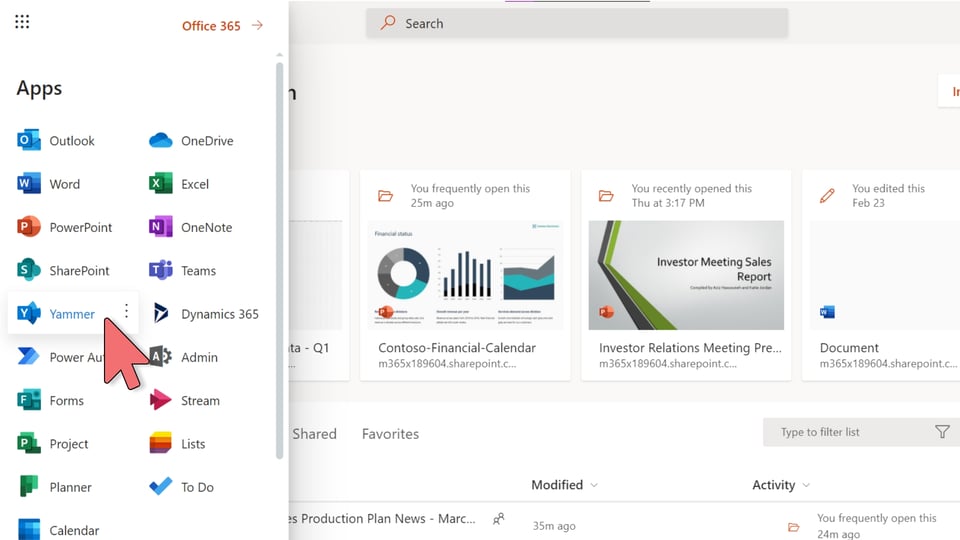This screenshot has height=540, width=960.
Task: Open the SharePoint app icon
Action: [x=28, y=270]
